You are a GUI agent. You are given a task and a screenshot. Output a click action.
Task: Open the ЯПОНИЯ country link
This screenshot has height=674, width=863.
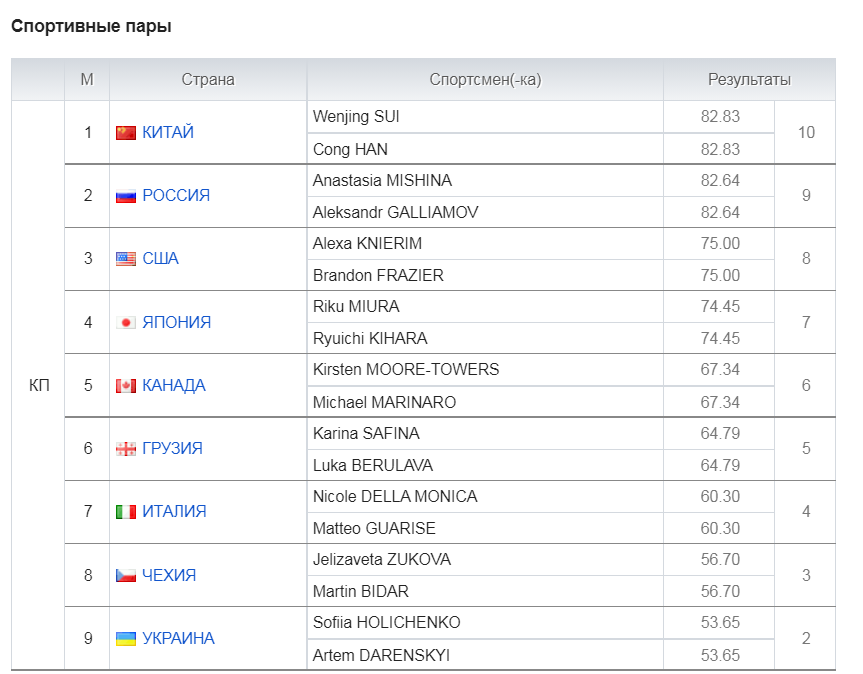(177, 322)
